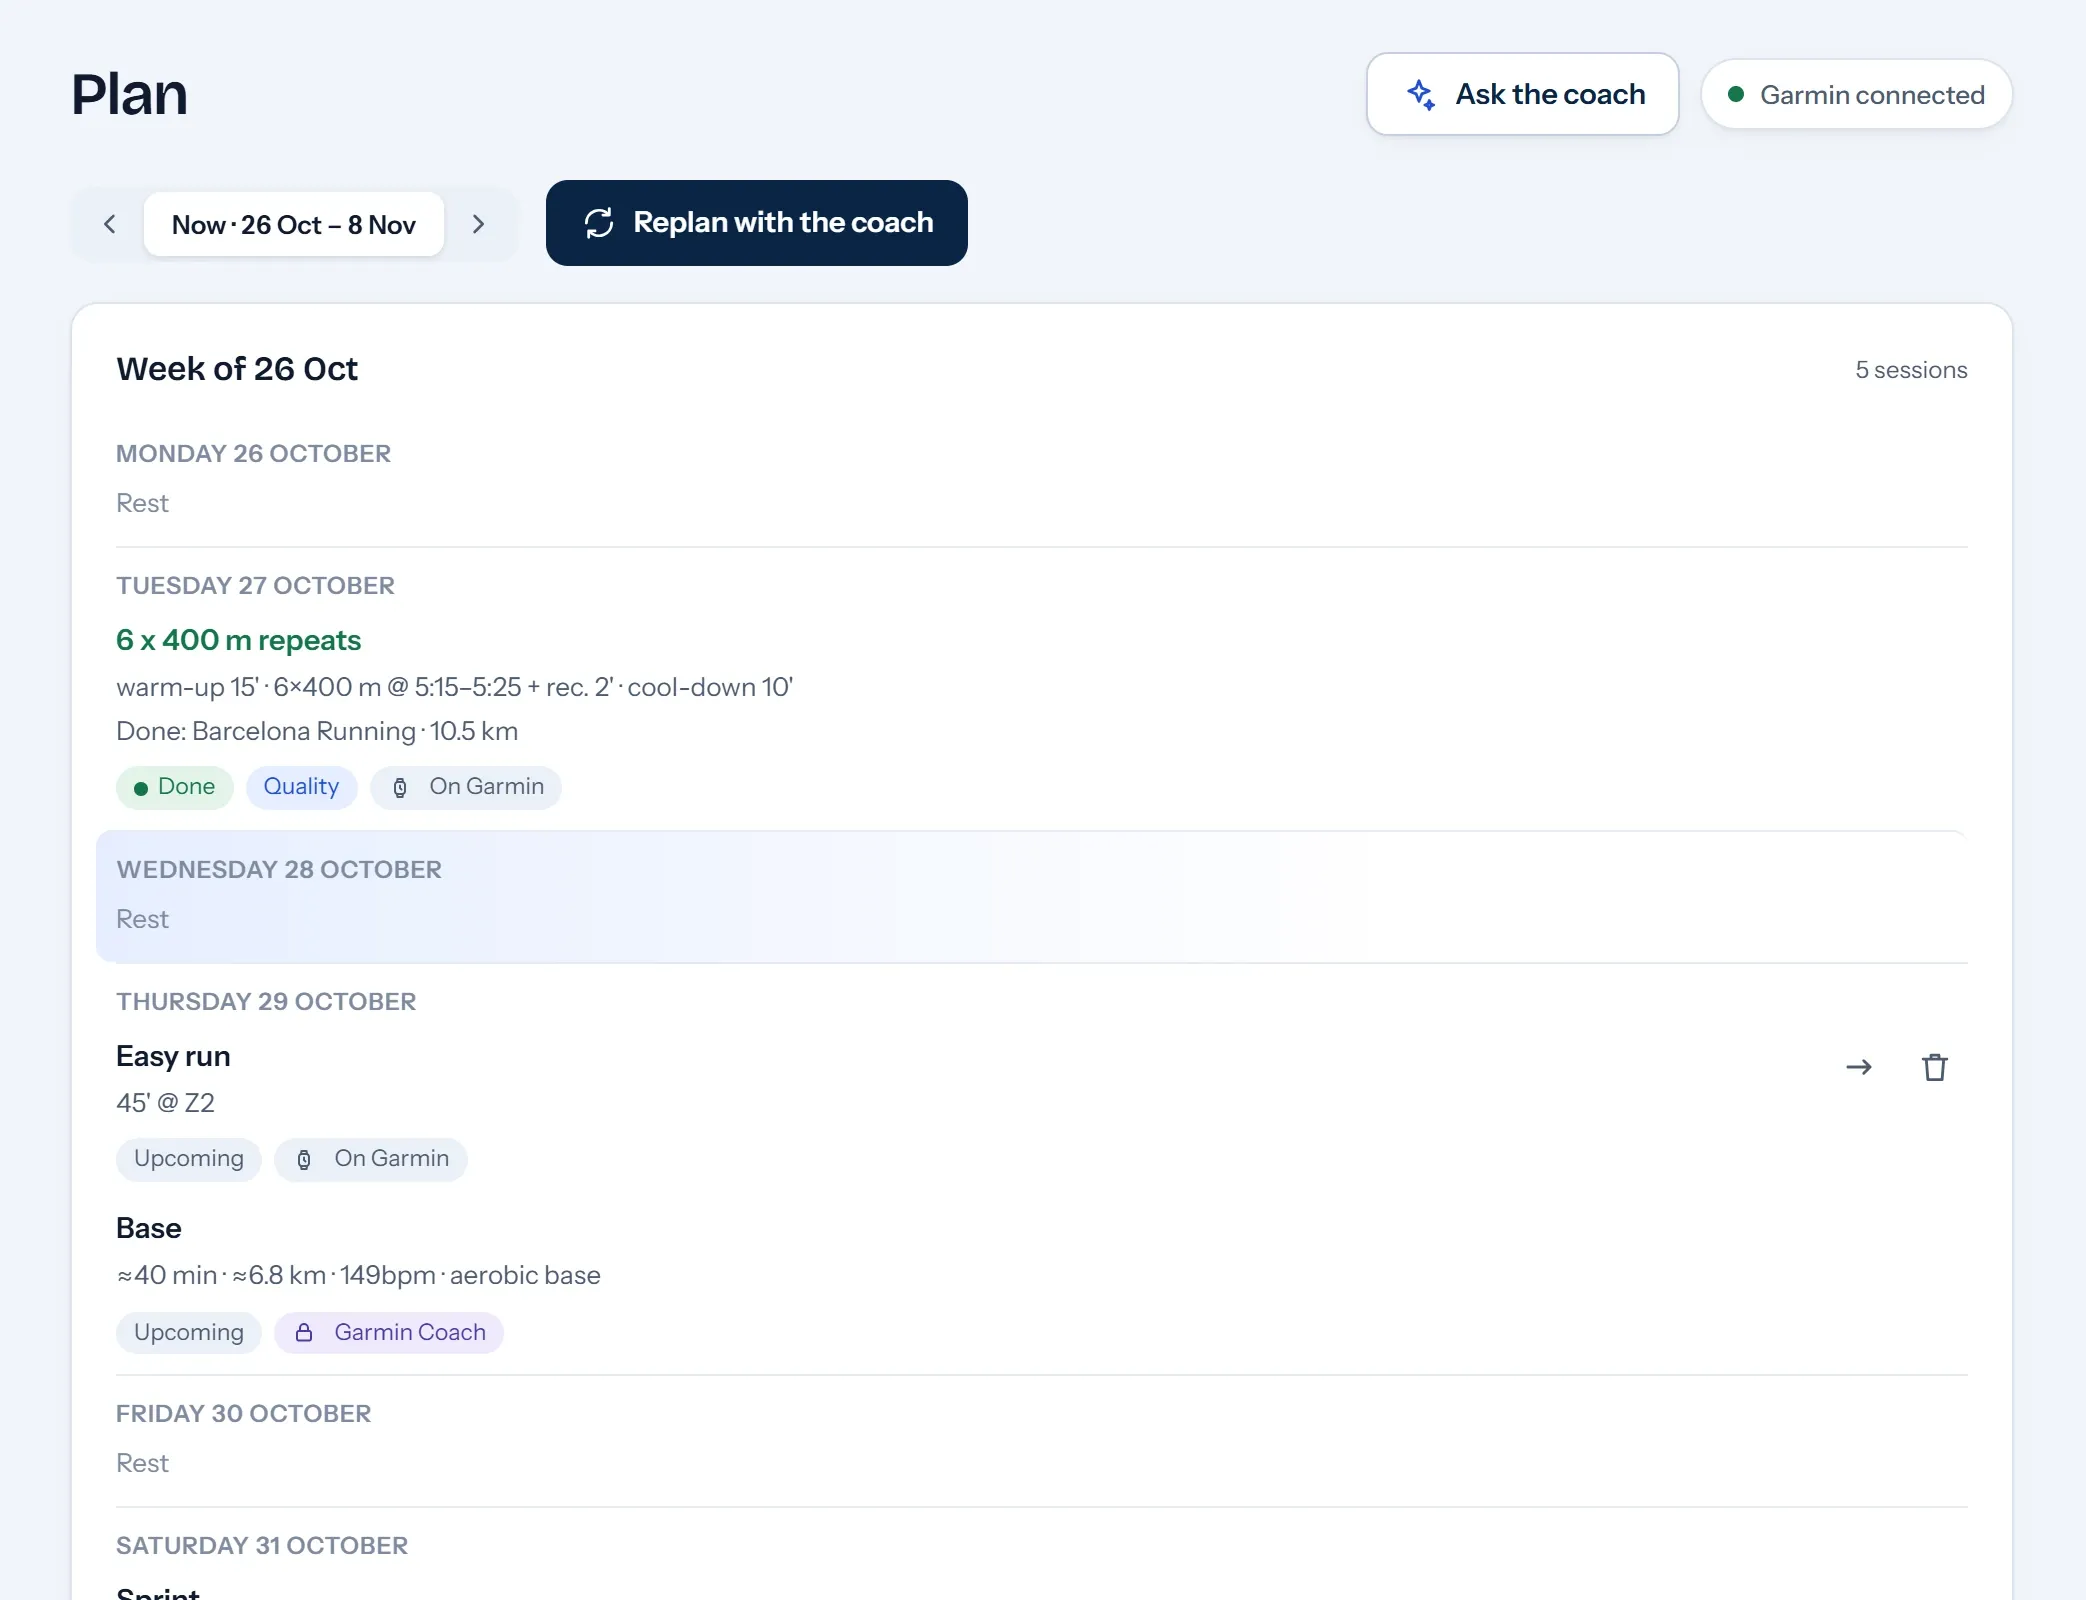
Task: Click the Upcoming badge under Easy run
Action: [x=189, y=1159]
